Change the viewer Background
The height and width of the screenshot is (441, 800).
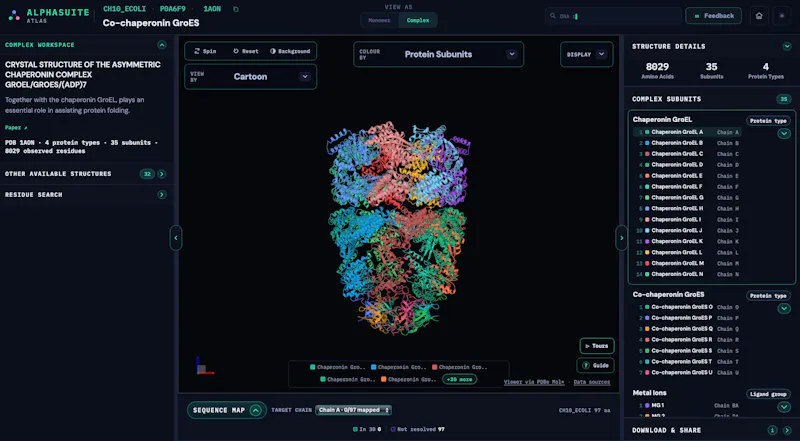coord(290,51)
